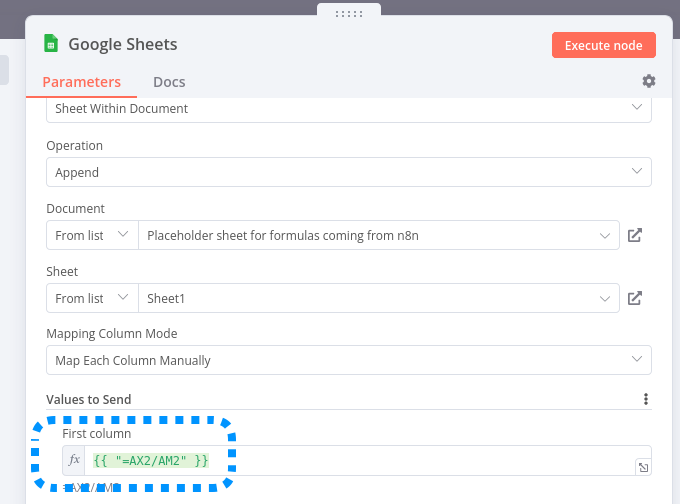
Task: Expand the Placeholder sheet document selector
Action: tap(378, 236)
